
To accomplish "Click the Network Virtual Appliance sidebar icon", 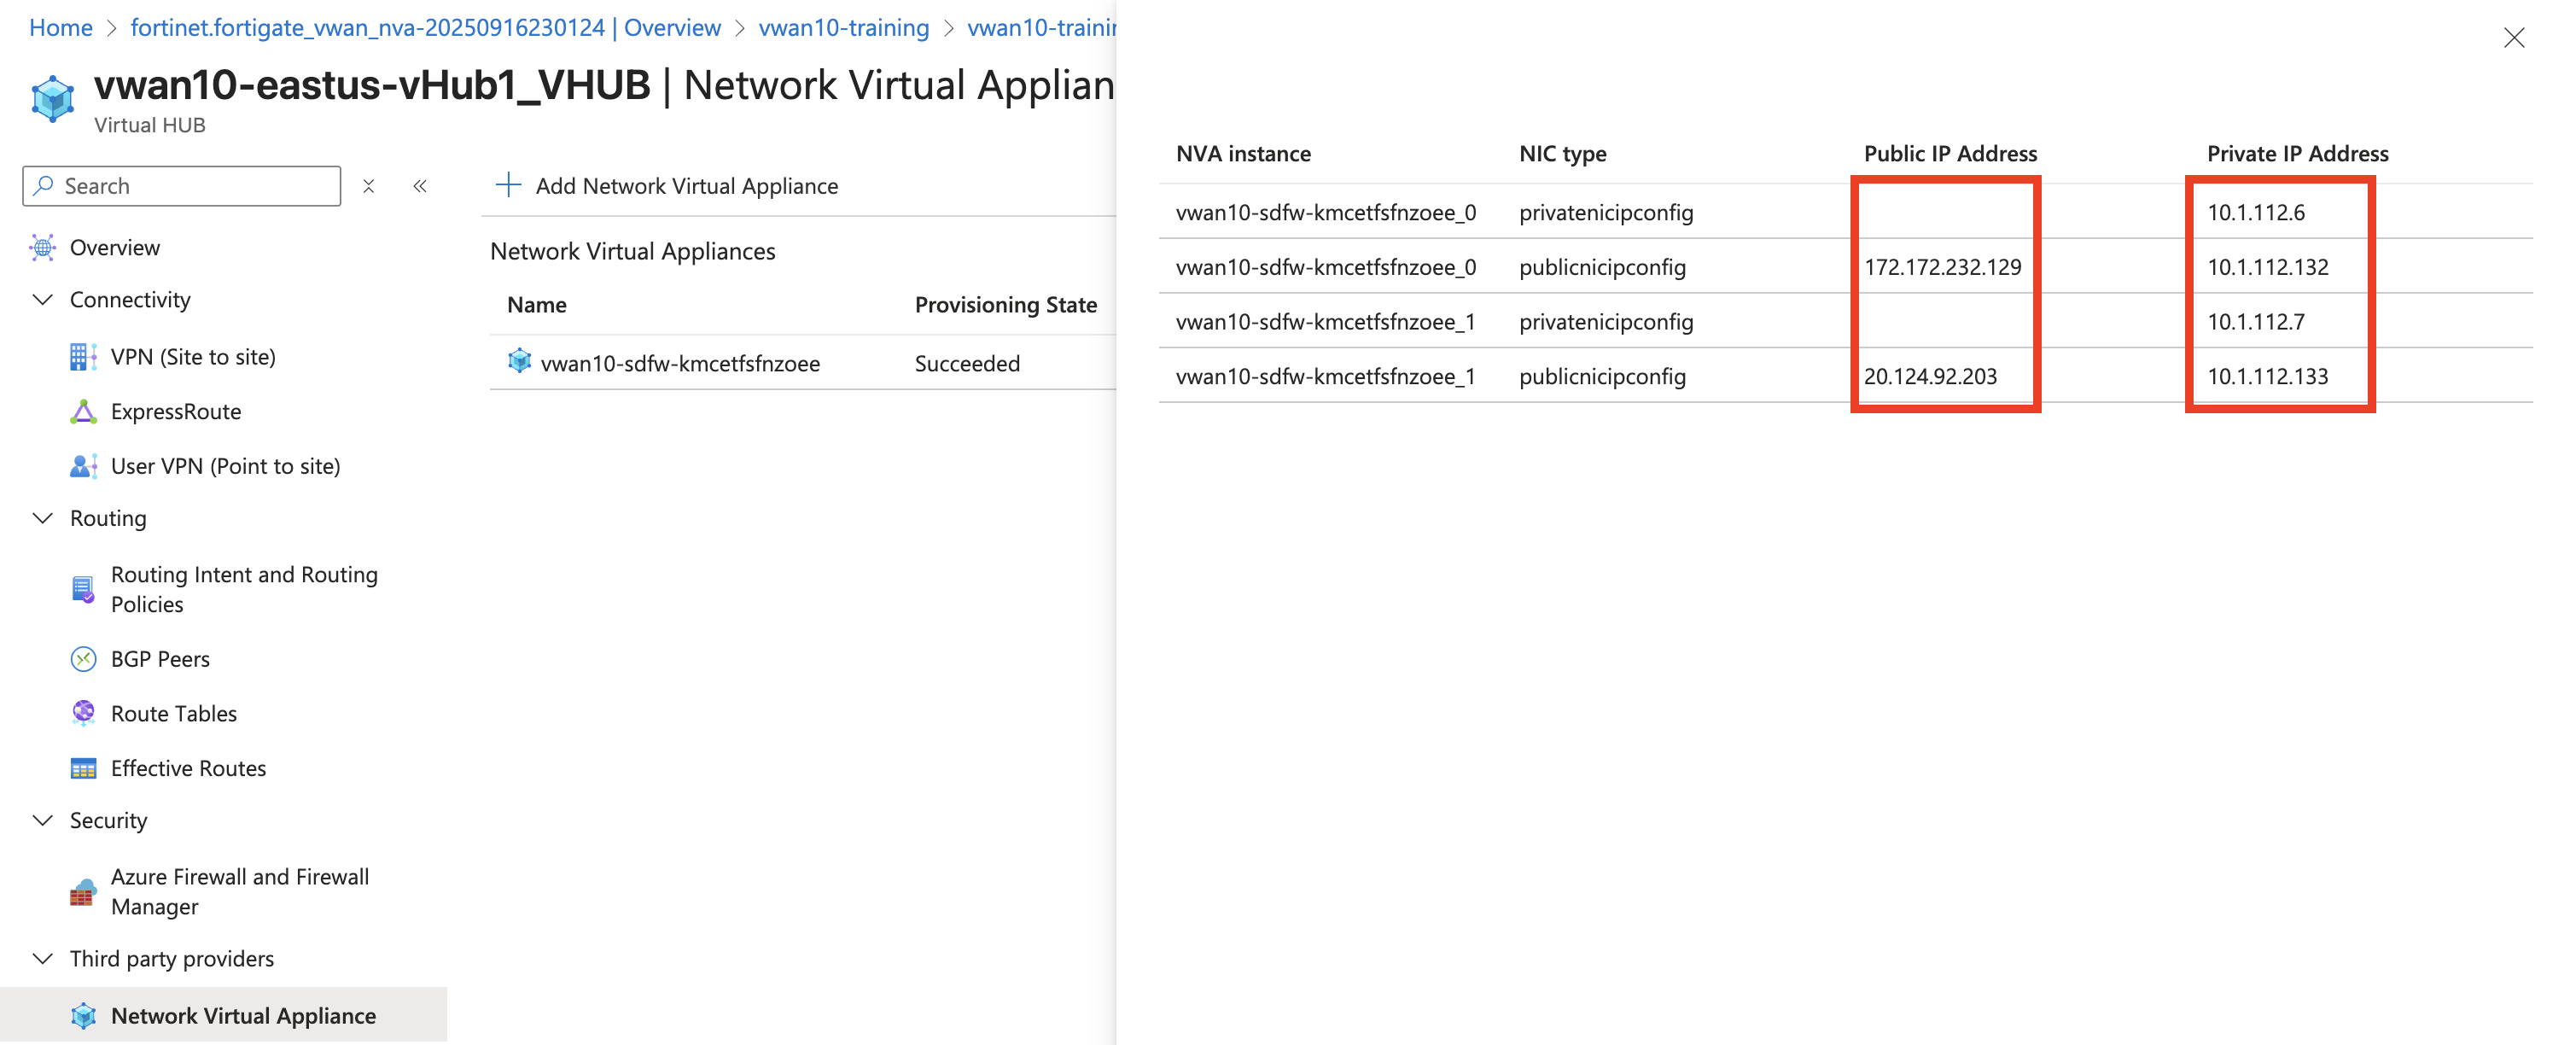I will [84, 1016].
